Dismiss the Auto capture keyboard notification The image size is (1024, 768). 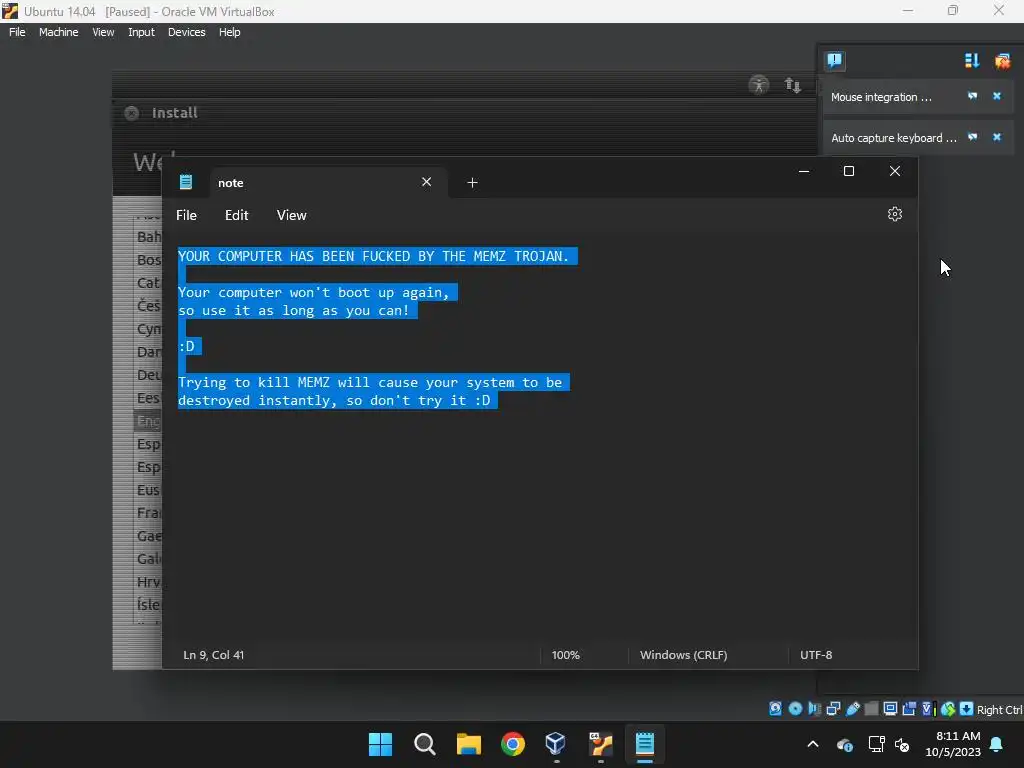point(997,137)
